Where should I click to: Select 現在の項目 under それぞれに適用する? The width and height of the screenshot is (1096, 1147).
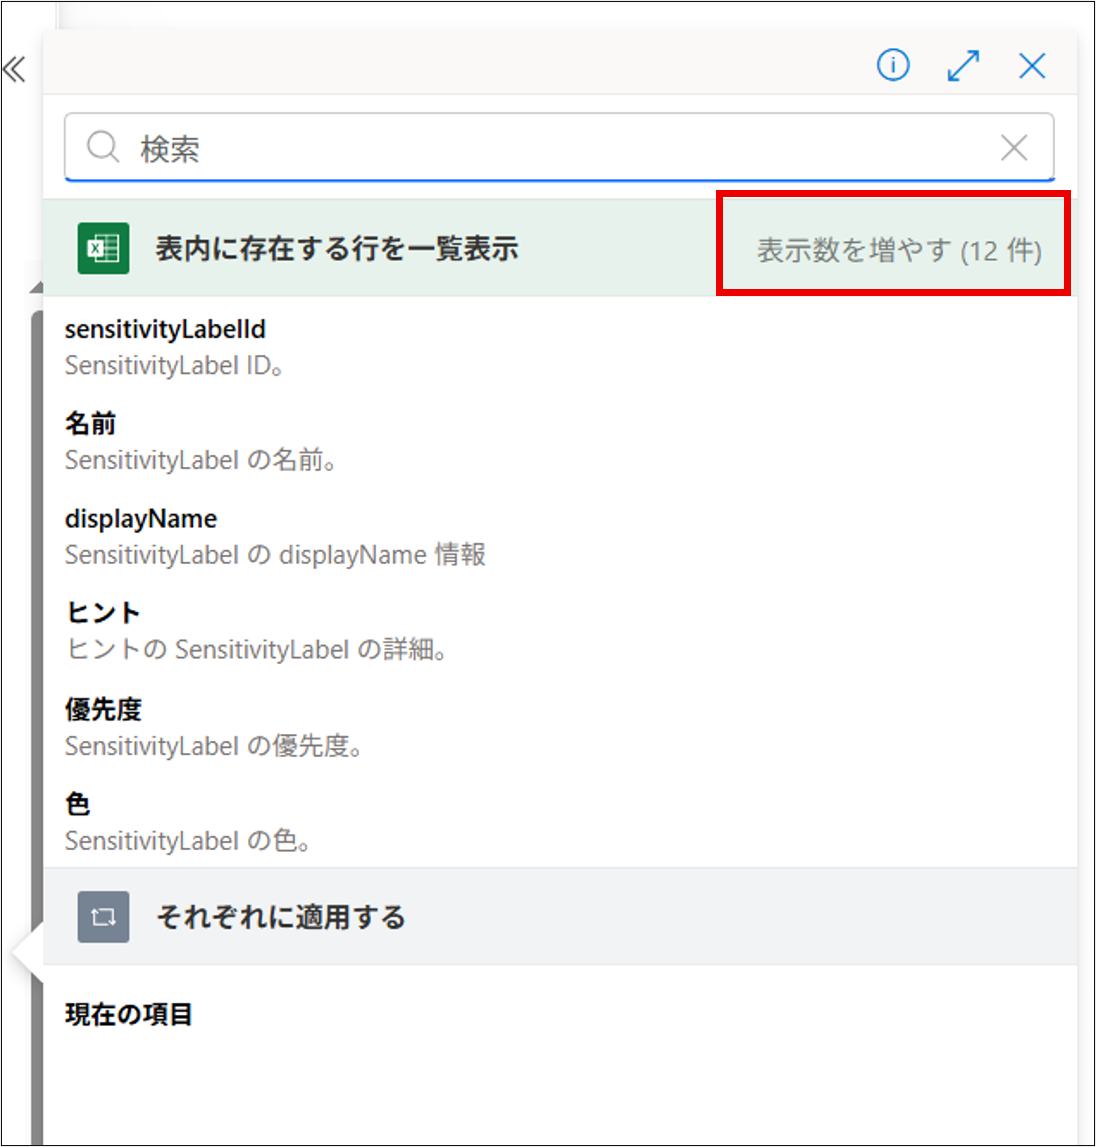(129, 1014)
